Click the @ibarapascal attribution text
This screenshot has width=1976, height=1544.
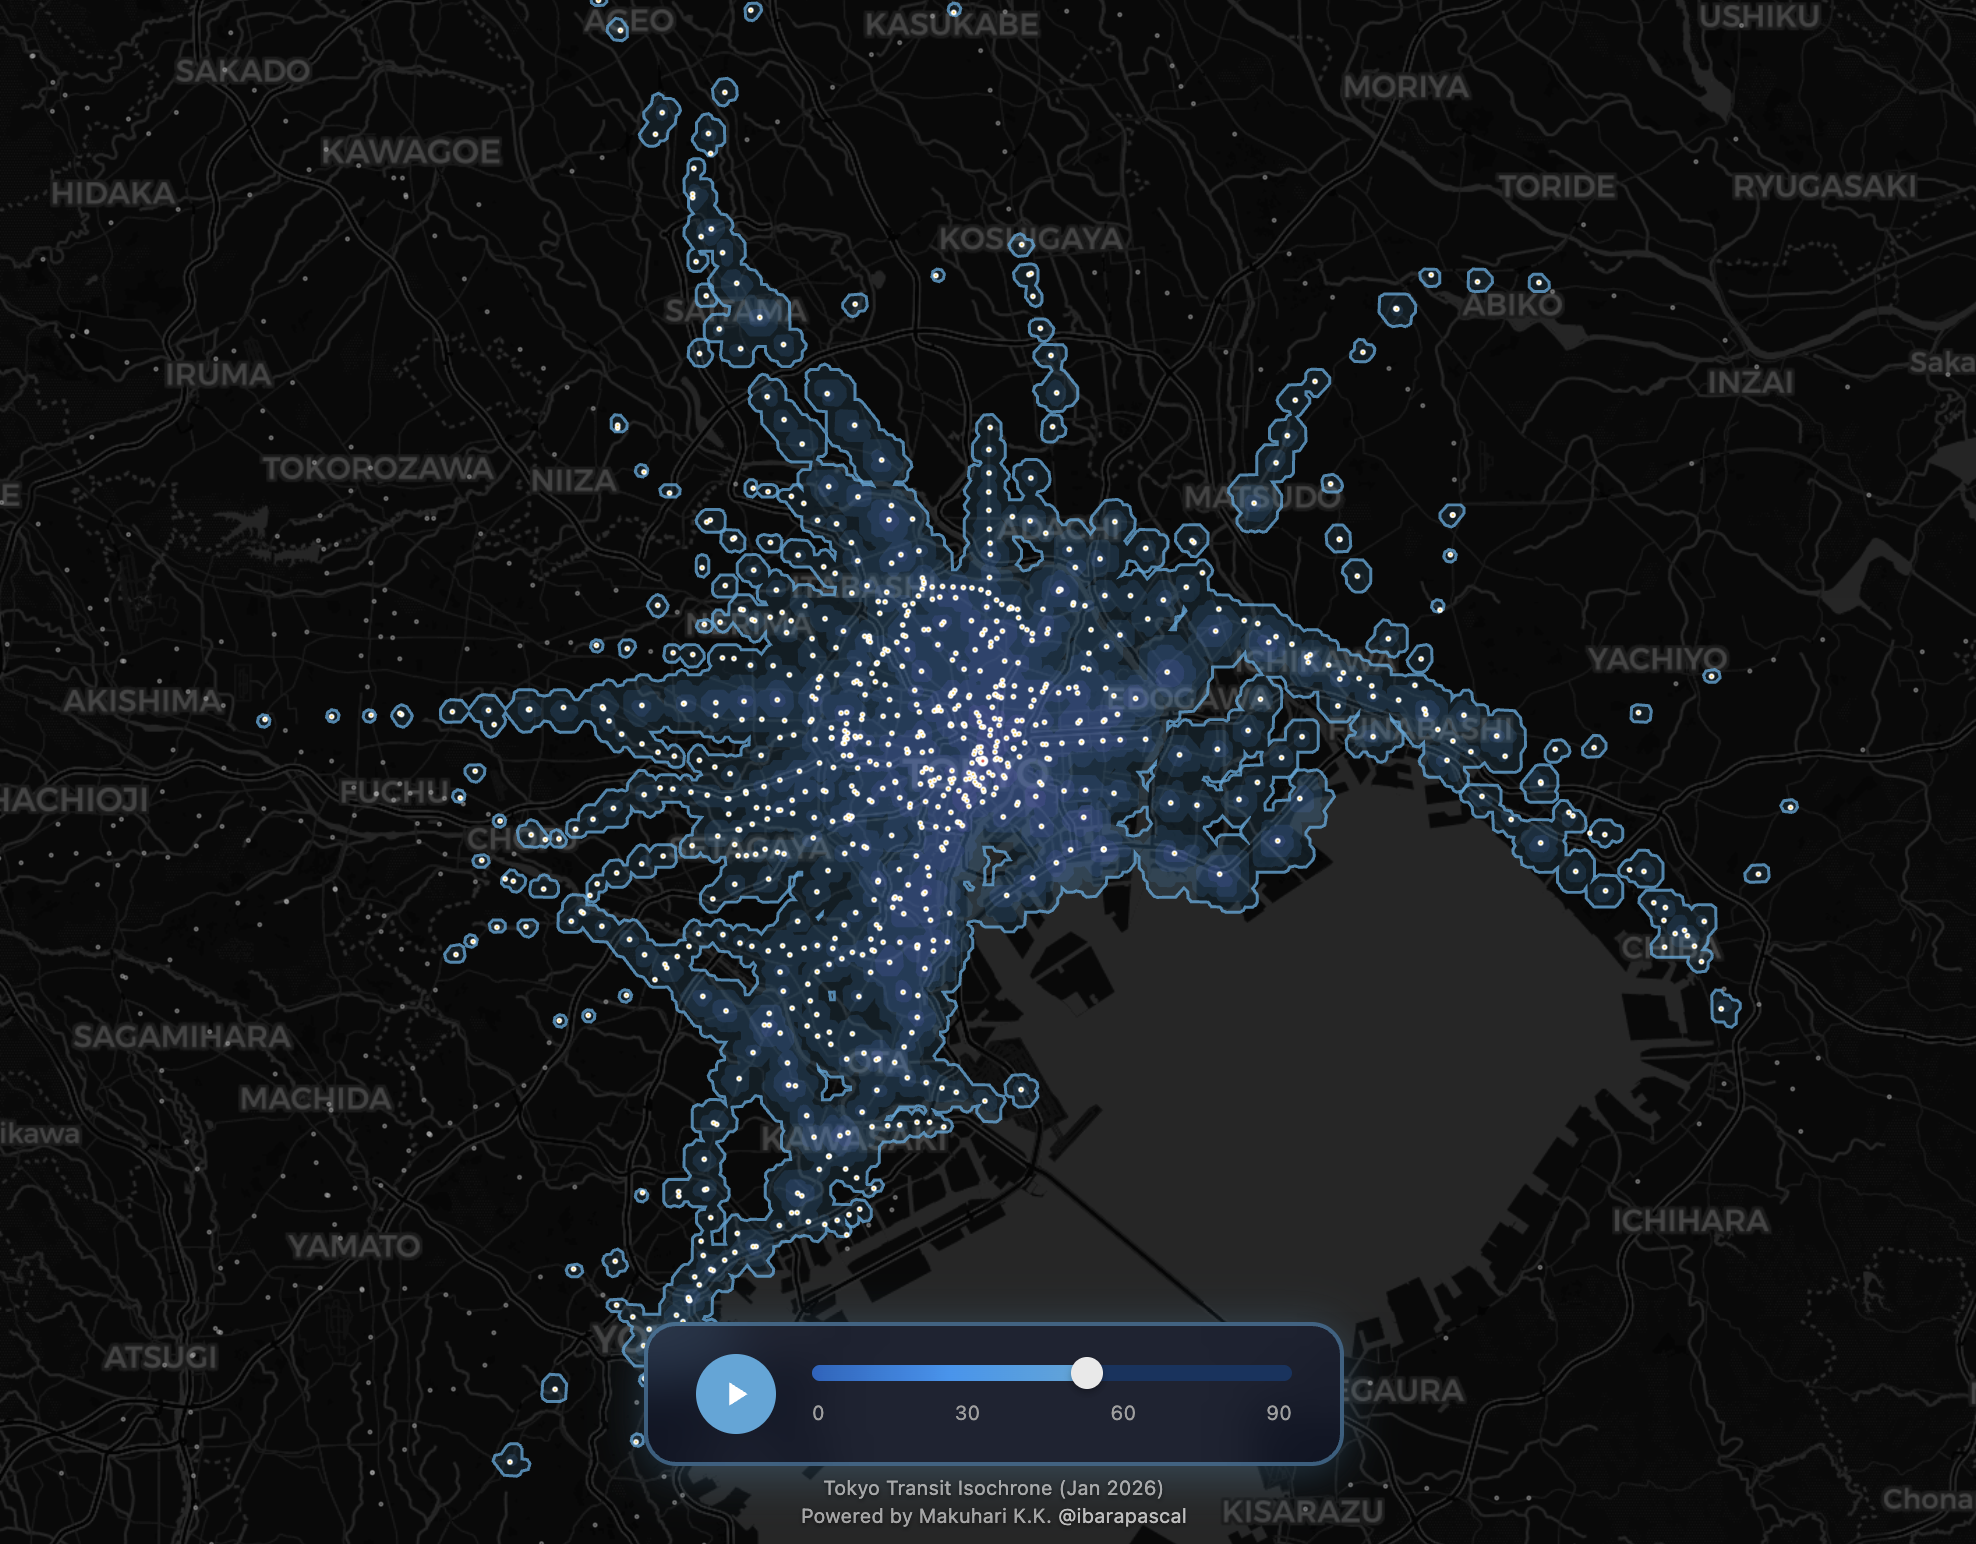(x=1122, y=1516)
